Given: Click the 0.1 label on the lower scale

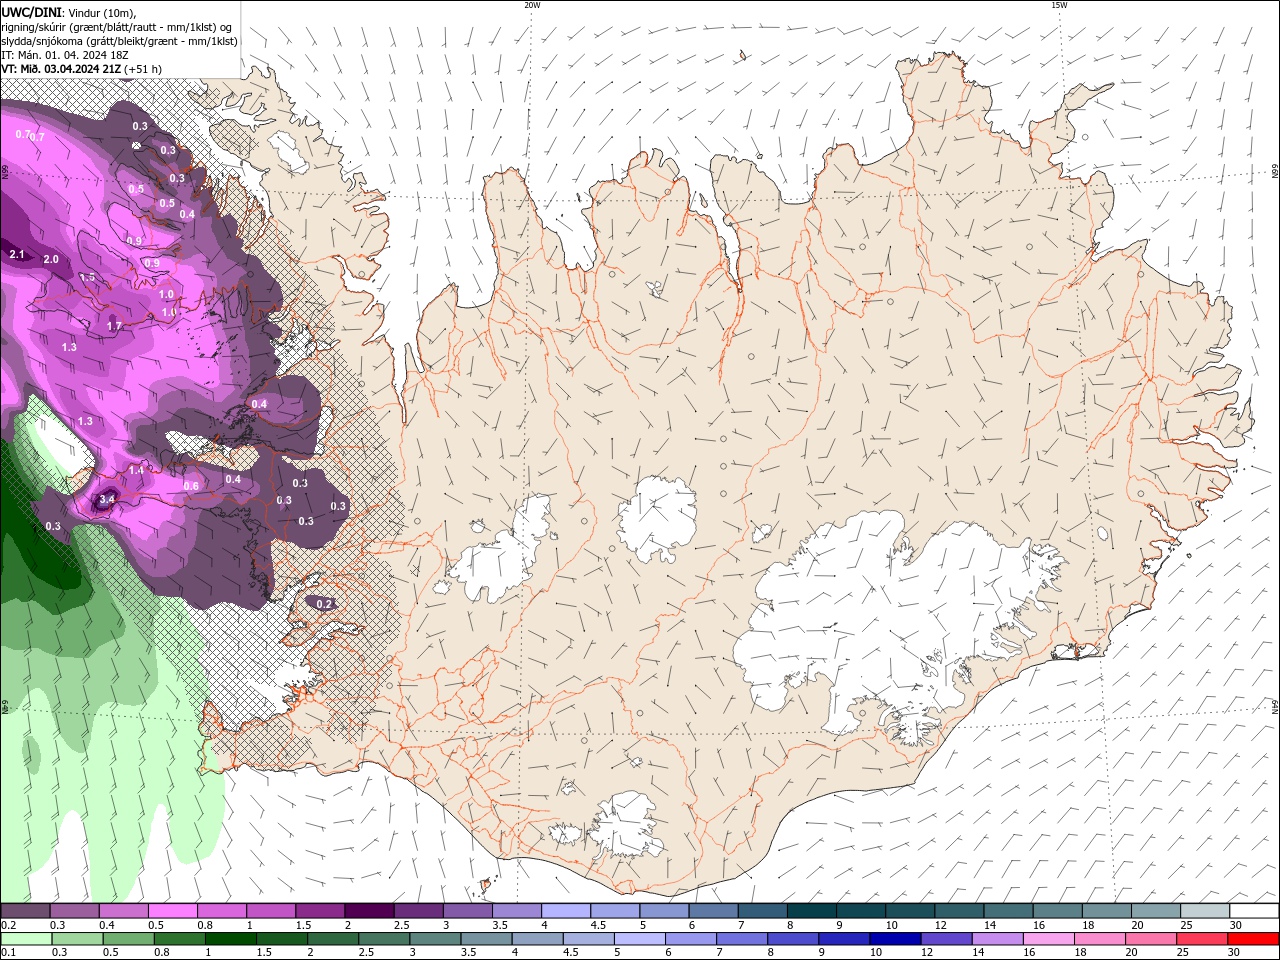Looking at the screenshot, I should pos(7,953).
